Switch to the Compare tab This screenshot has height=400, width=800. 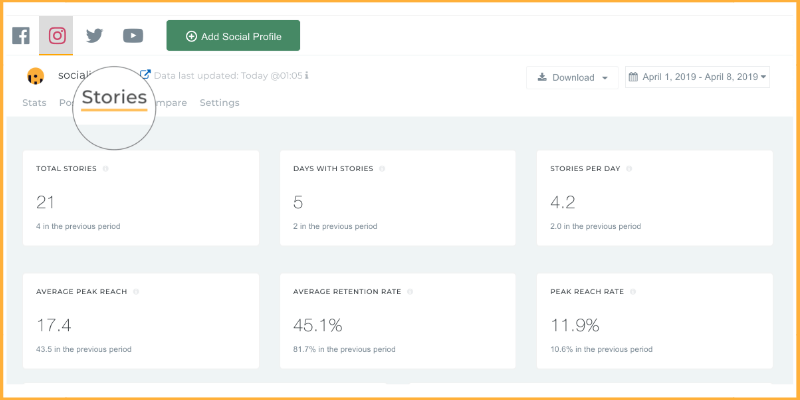pyautogui.click(x=171, y=103)
